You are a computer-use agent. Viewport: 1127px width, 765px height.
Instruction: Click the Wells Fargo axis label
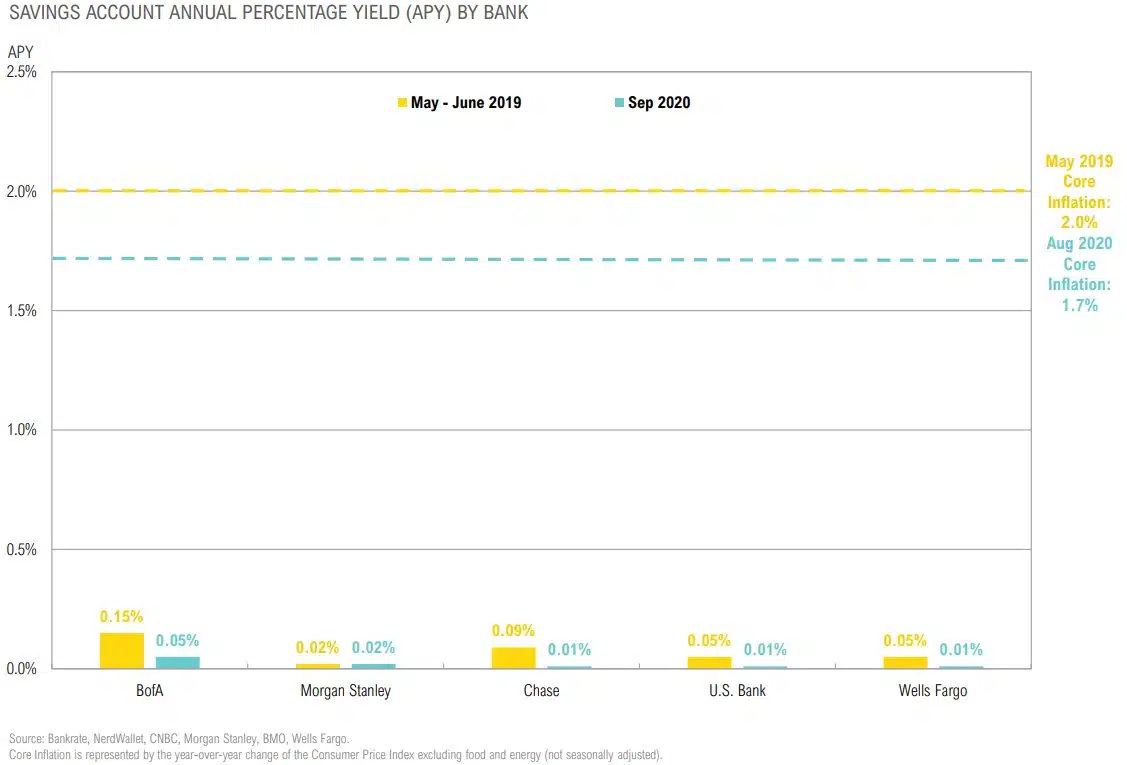(x=933, y=691)
